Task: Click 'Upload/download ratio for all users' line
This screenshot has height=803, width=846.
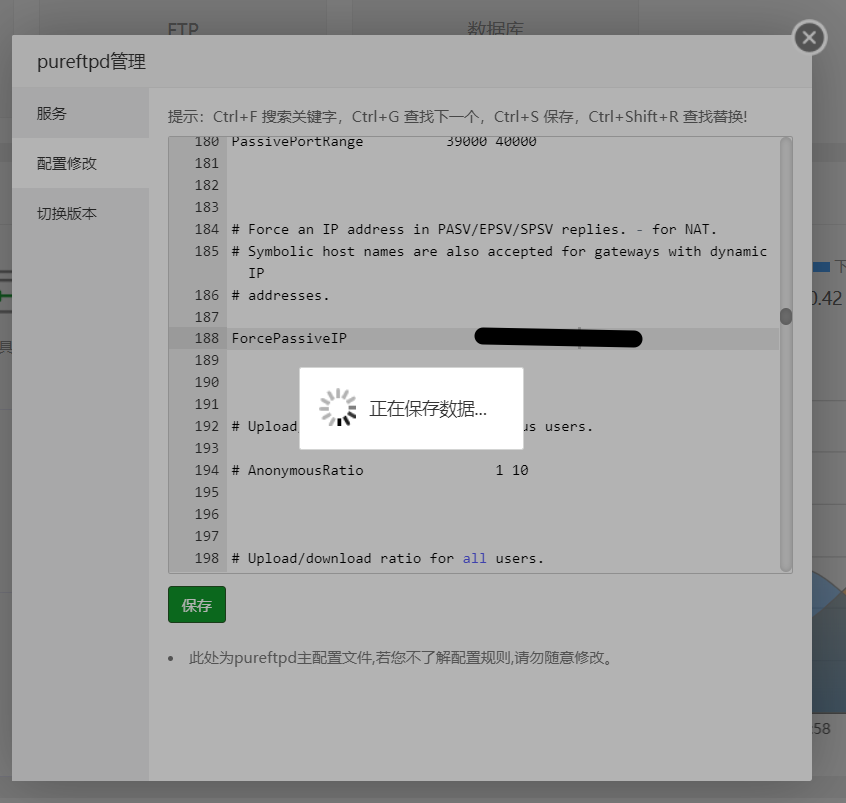Action: click(387, 559)
